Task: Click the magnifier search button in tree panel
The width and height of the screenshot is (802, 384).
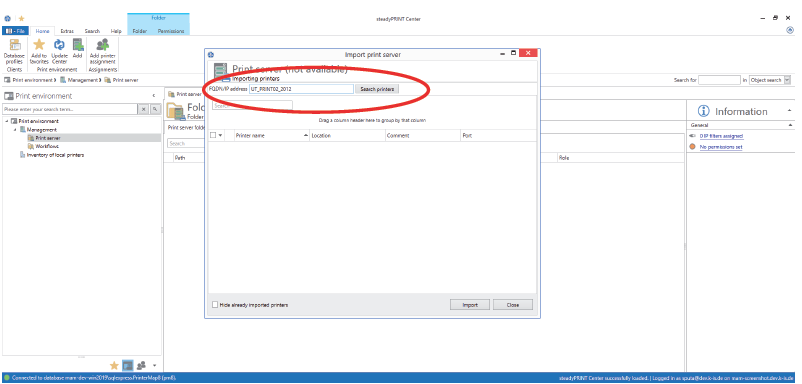Action: point(155,109)
